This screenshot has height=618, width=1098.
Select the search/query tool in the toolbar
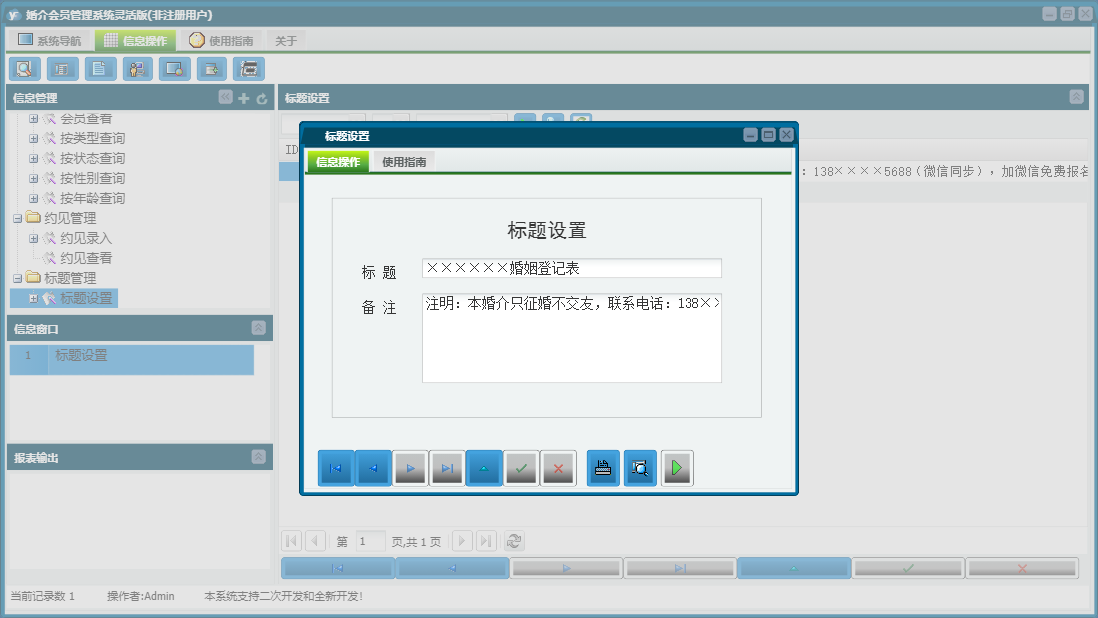24,68
